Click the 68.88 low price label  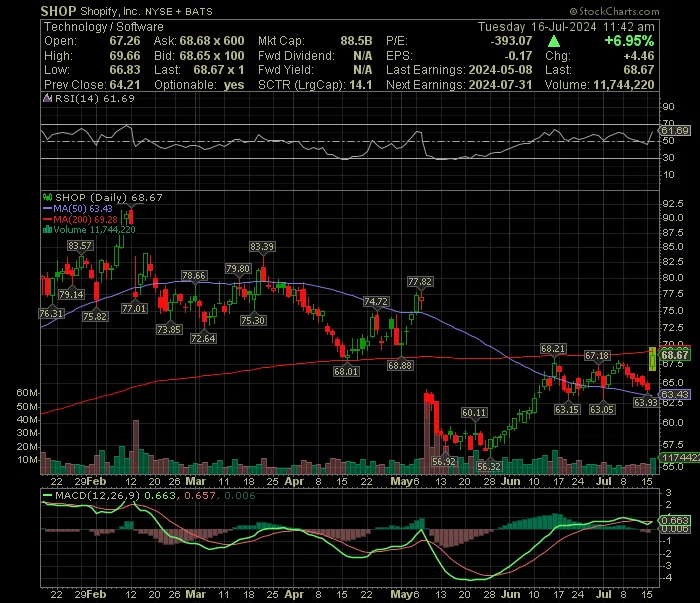tap(400, 366)
